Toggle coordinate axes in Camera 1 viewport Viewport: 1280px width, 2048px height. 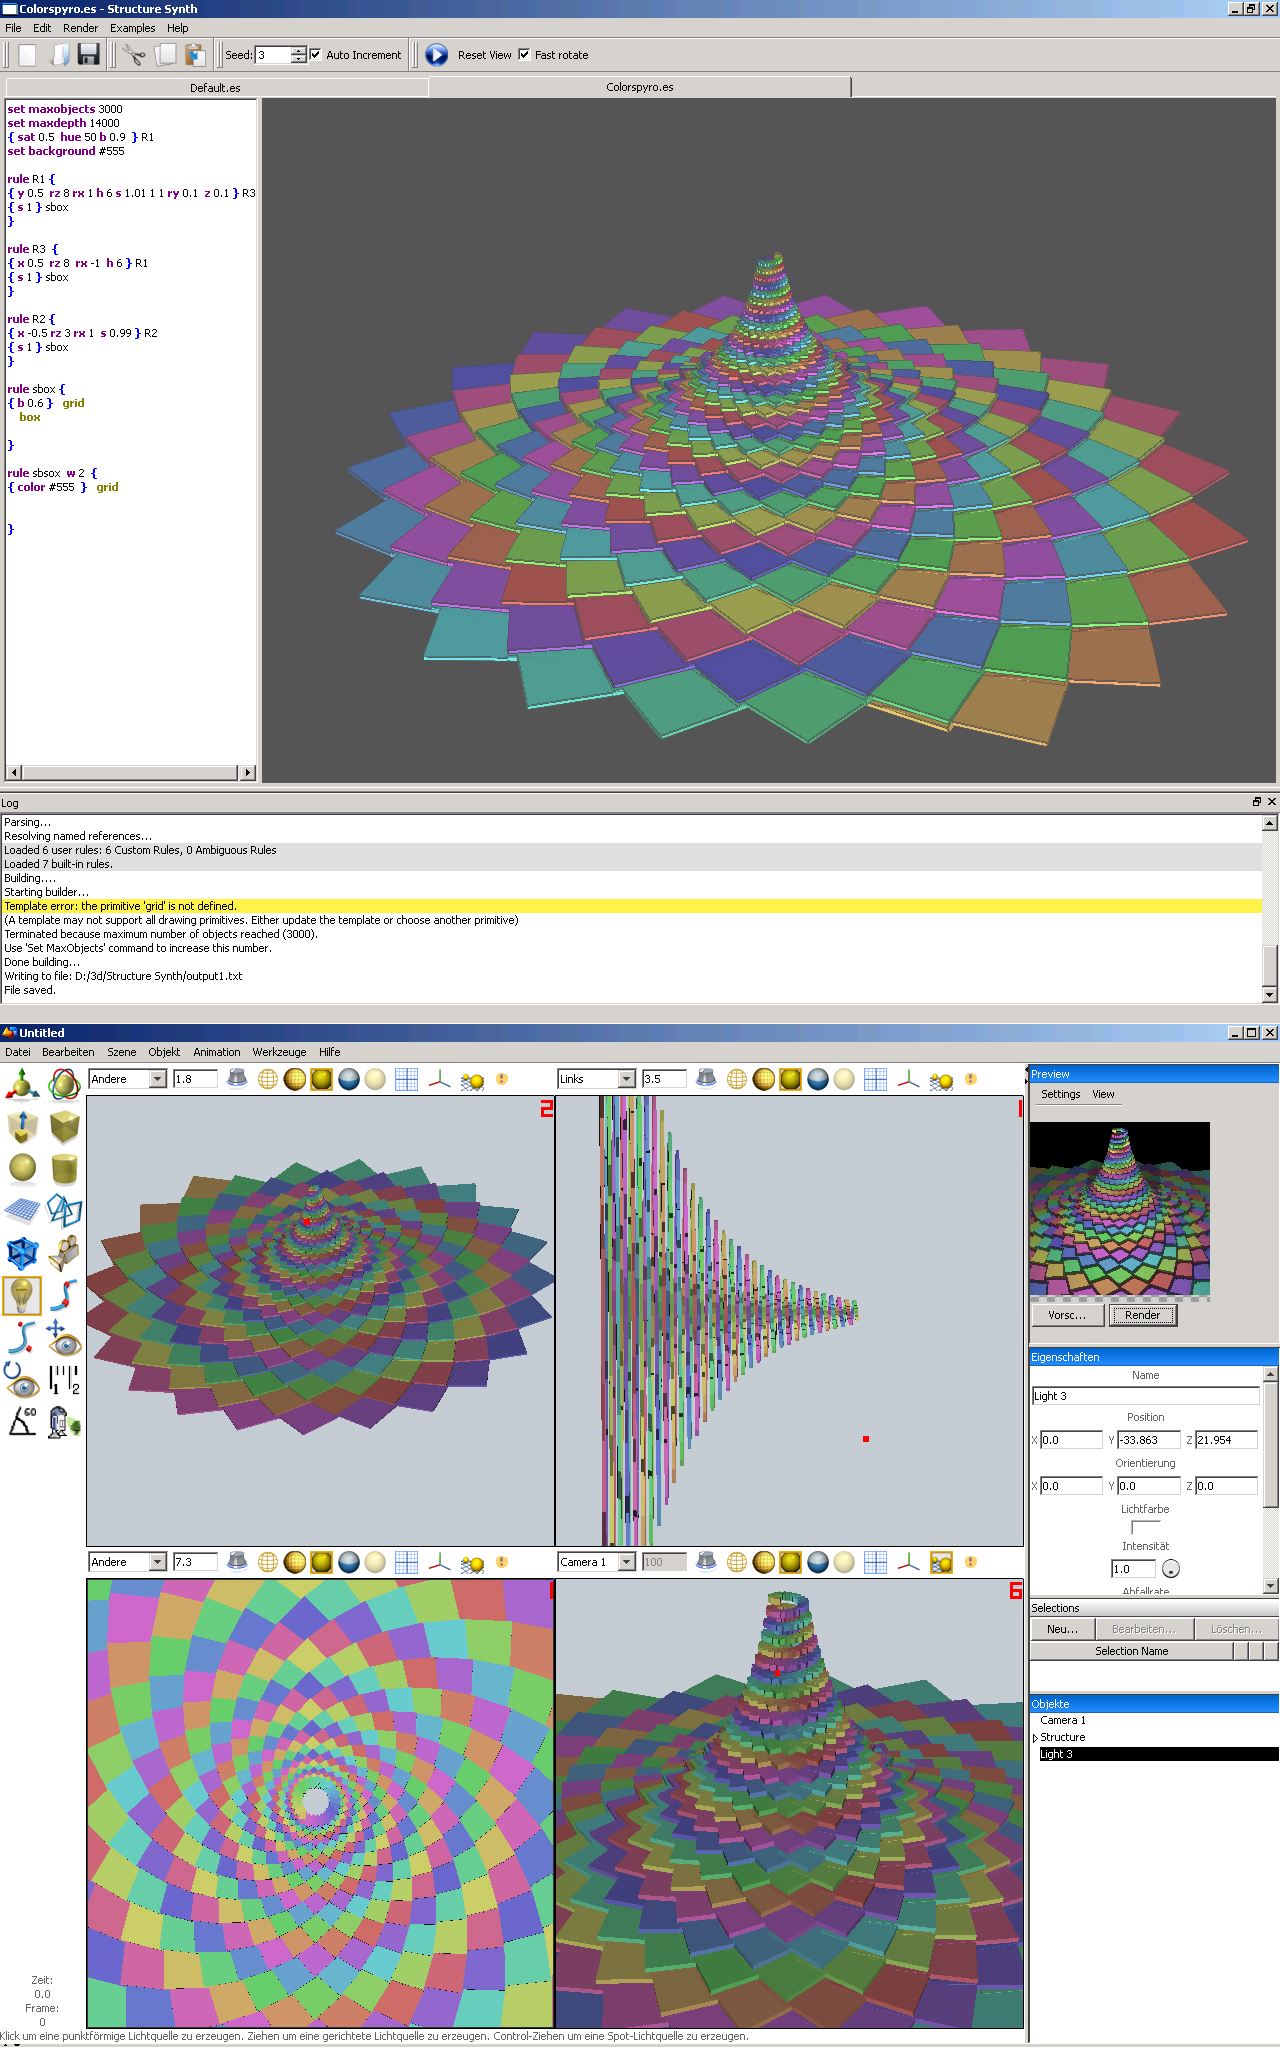[908, 1562]
